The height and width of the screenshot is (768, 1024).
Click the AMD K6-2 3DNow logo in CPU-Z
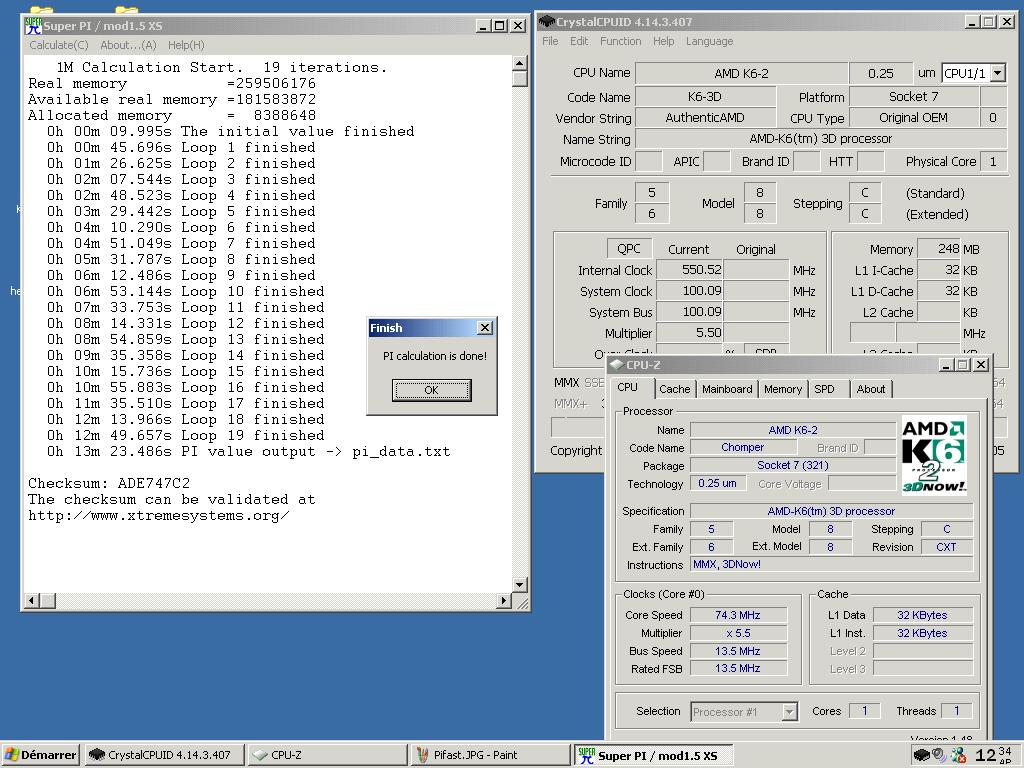[934, 455]
